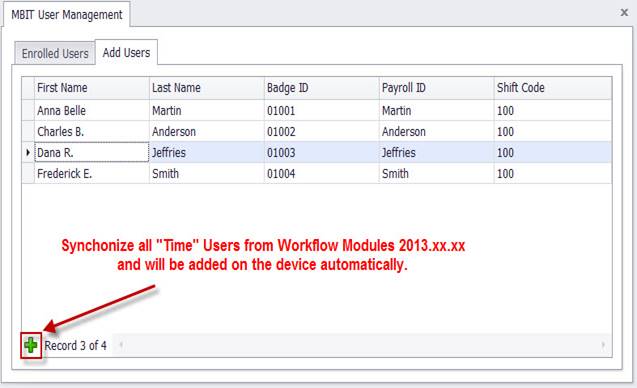Switch to the Enrolled Users tab
The width and height of the screenshot is (637, 388).
(x=55, y=53)
